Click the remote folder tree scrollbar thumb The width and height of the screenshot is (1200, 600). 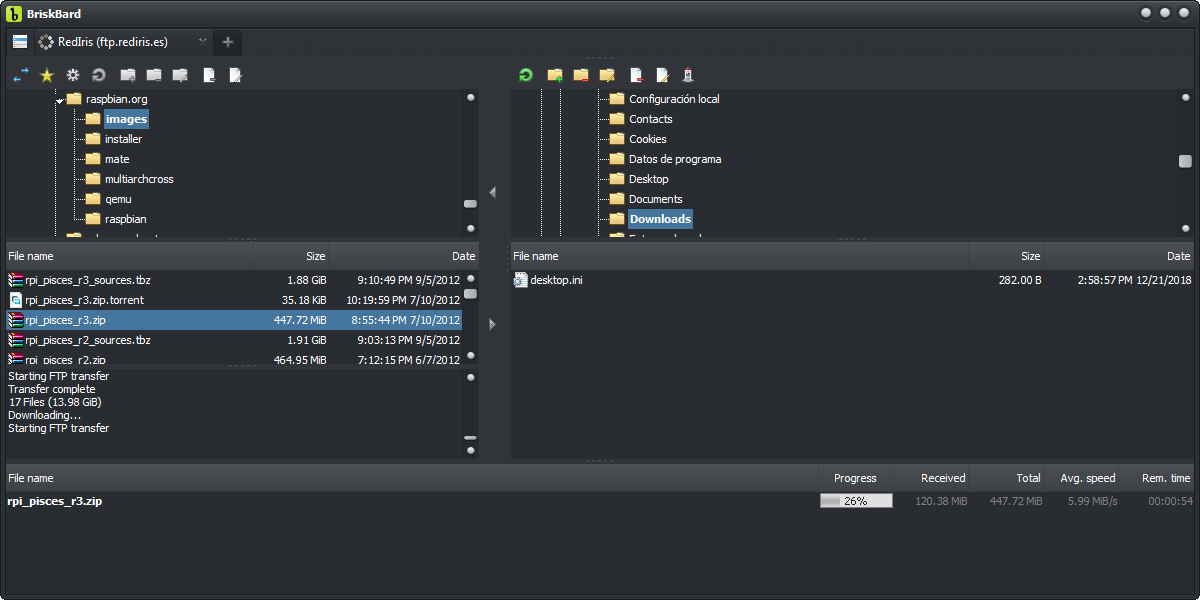[470, 203]
